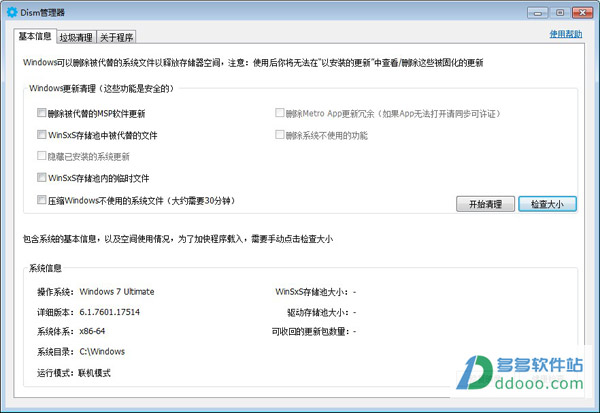Screen dimensions: 600x413
Task: Select the x86-64 architecture value
Action: [x=92, y=331]
